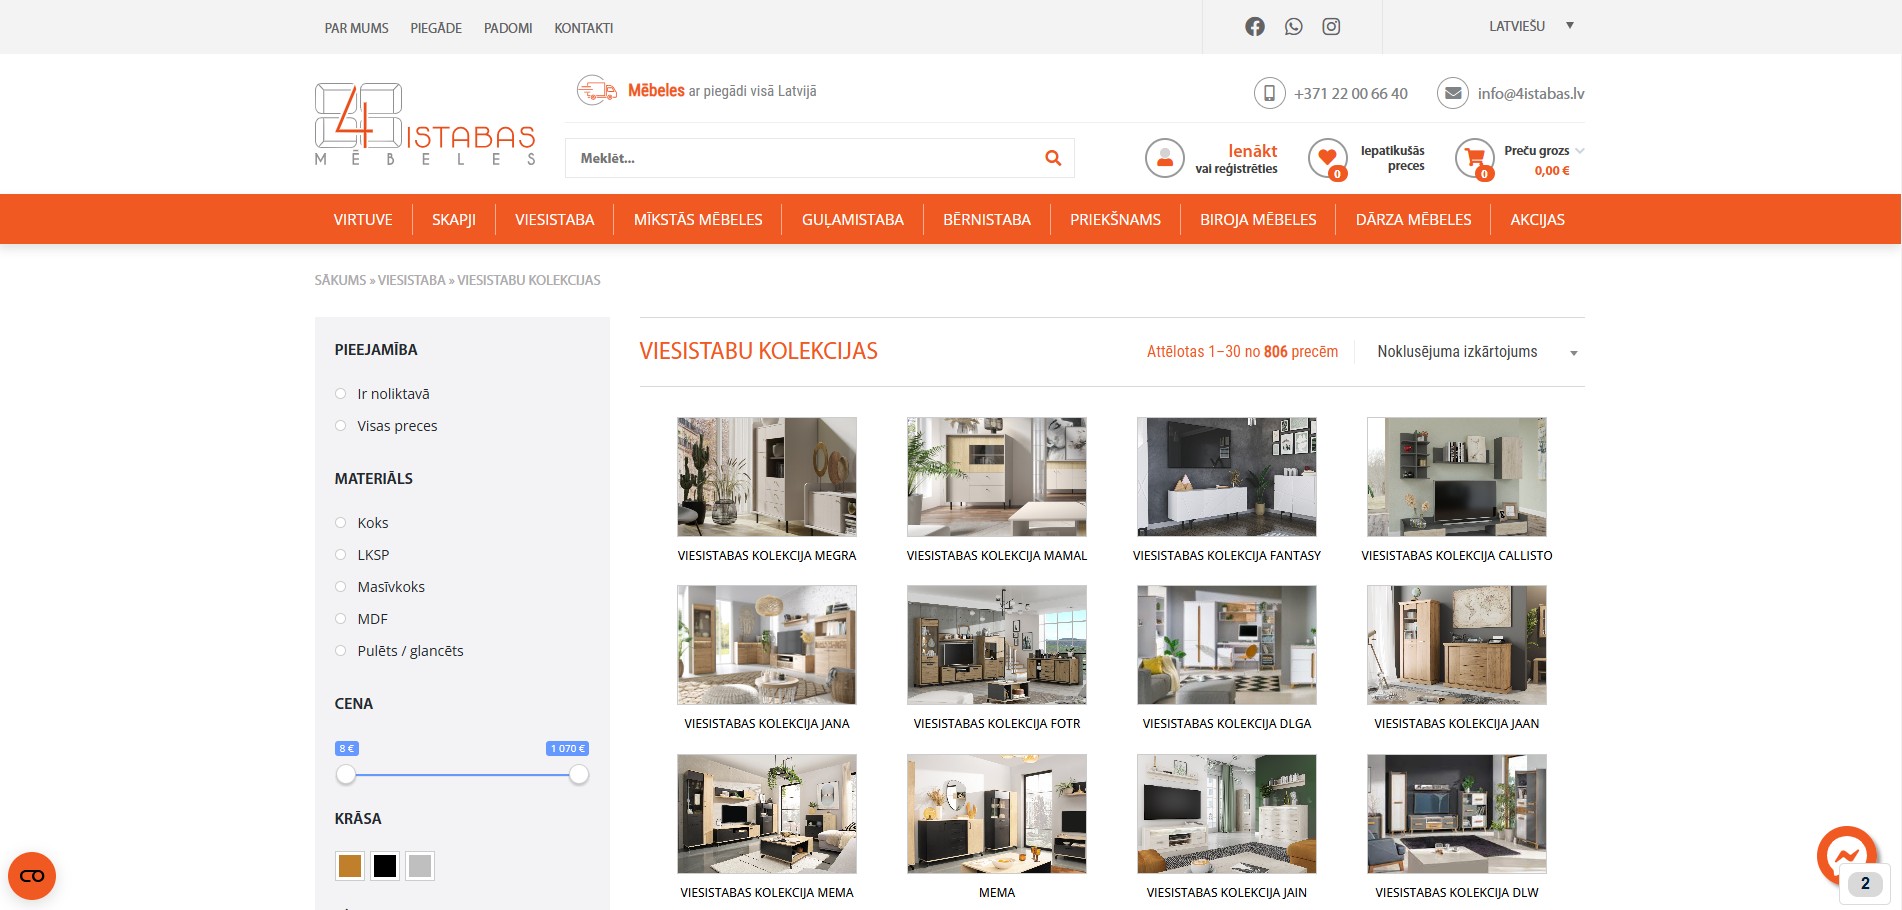Pick the black color swatch
The image size is (1902, 910).
(x=385, y=866)
